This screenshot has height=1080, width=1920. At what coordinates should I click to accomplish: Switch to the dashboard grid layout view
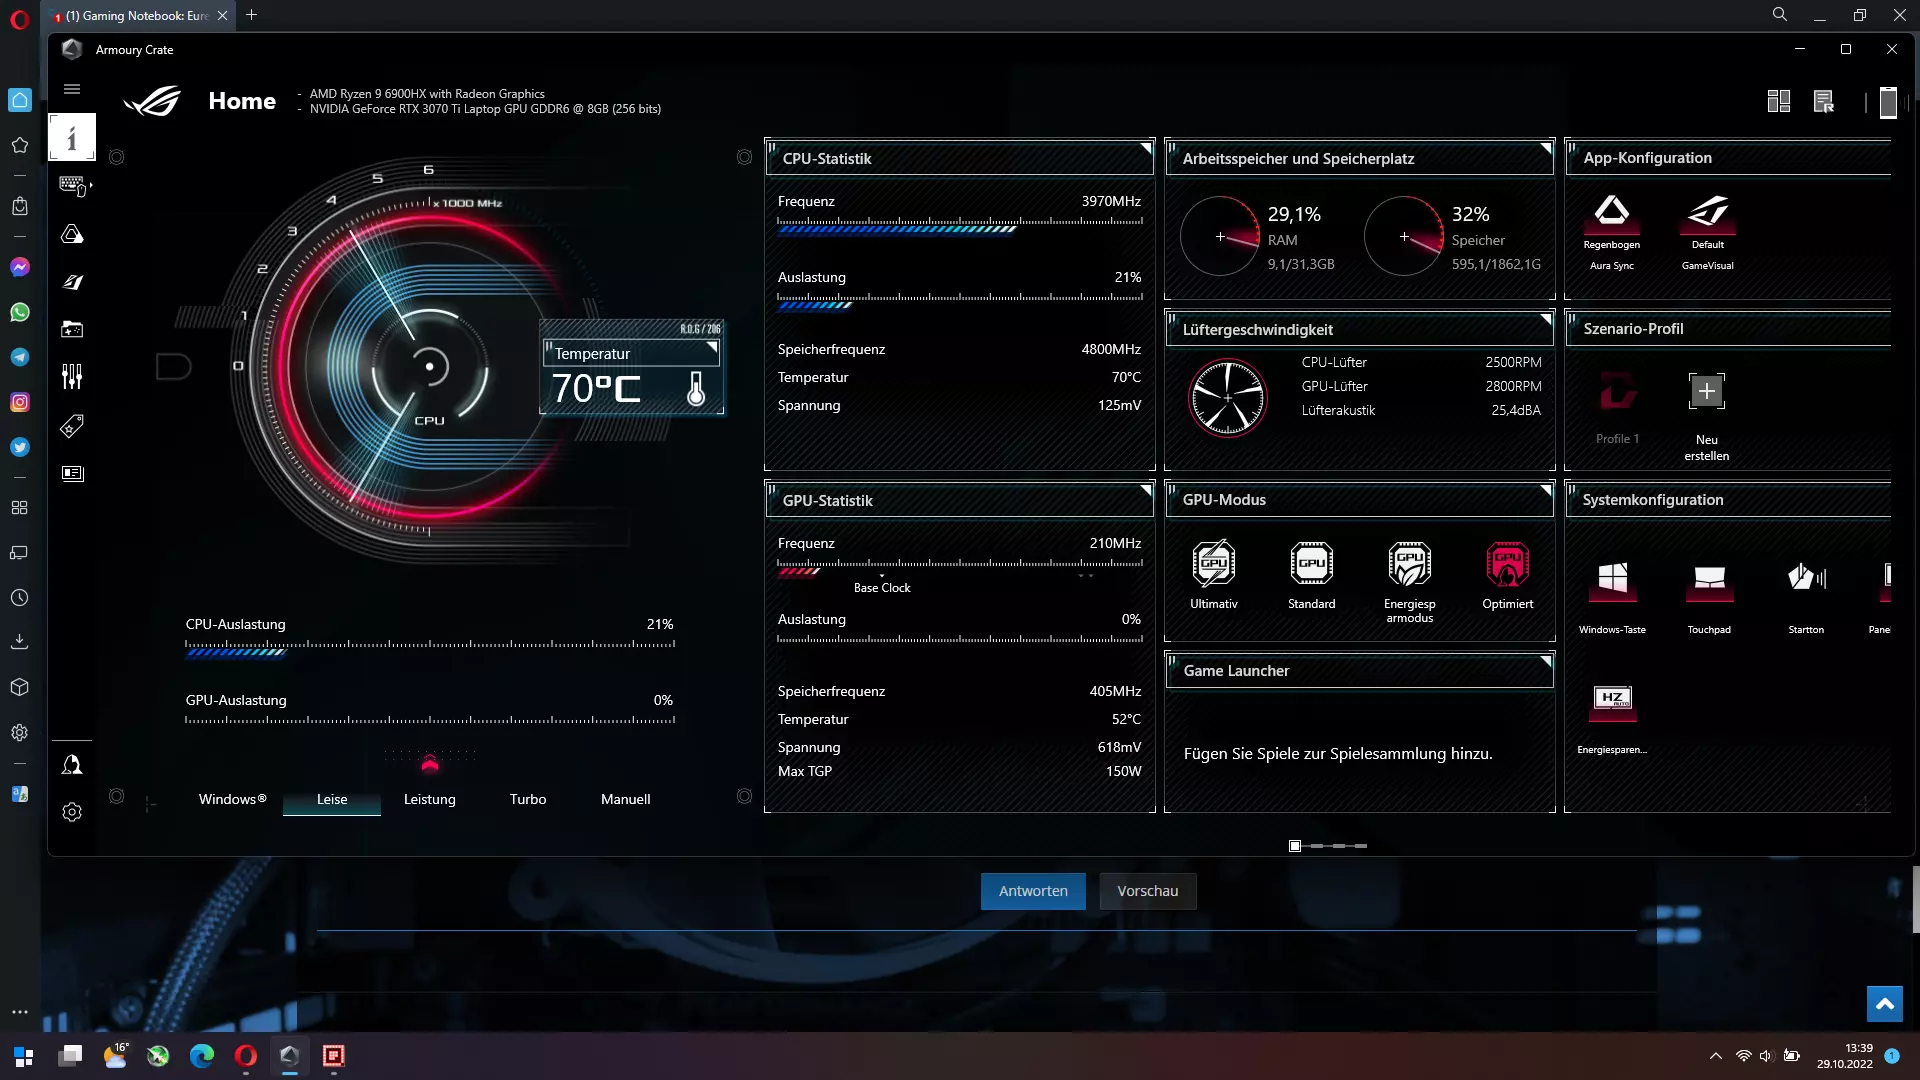coord(1779,101)
